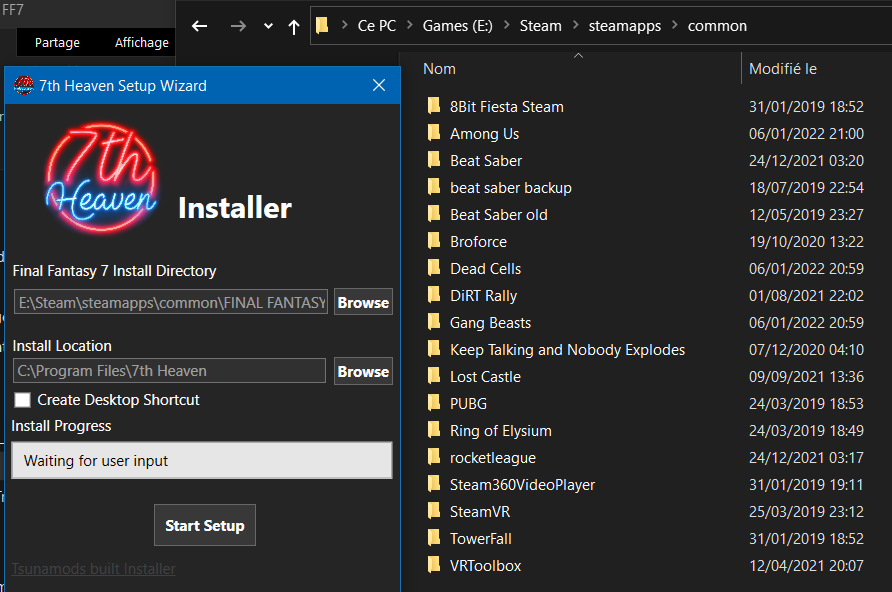Screen dimensions: 892x592
Task: Select 'common' in the breadcrumb path
Action: [717, 26]
